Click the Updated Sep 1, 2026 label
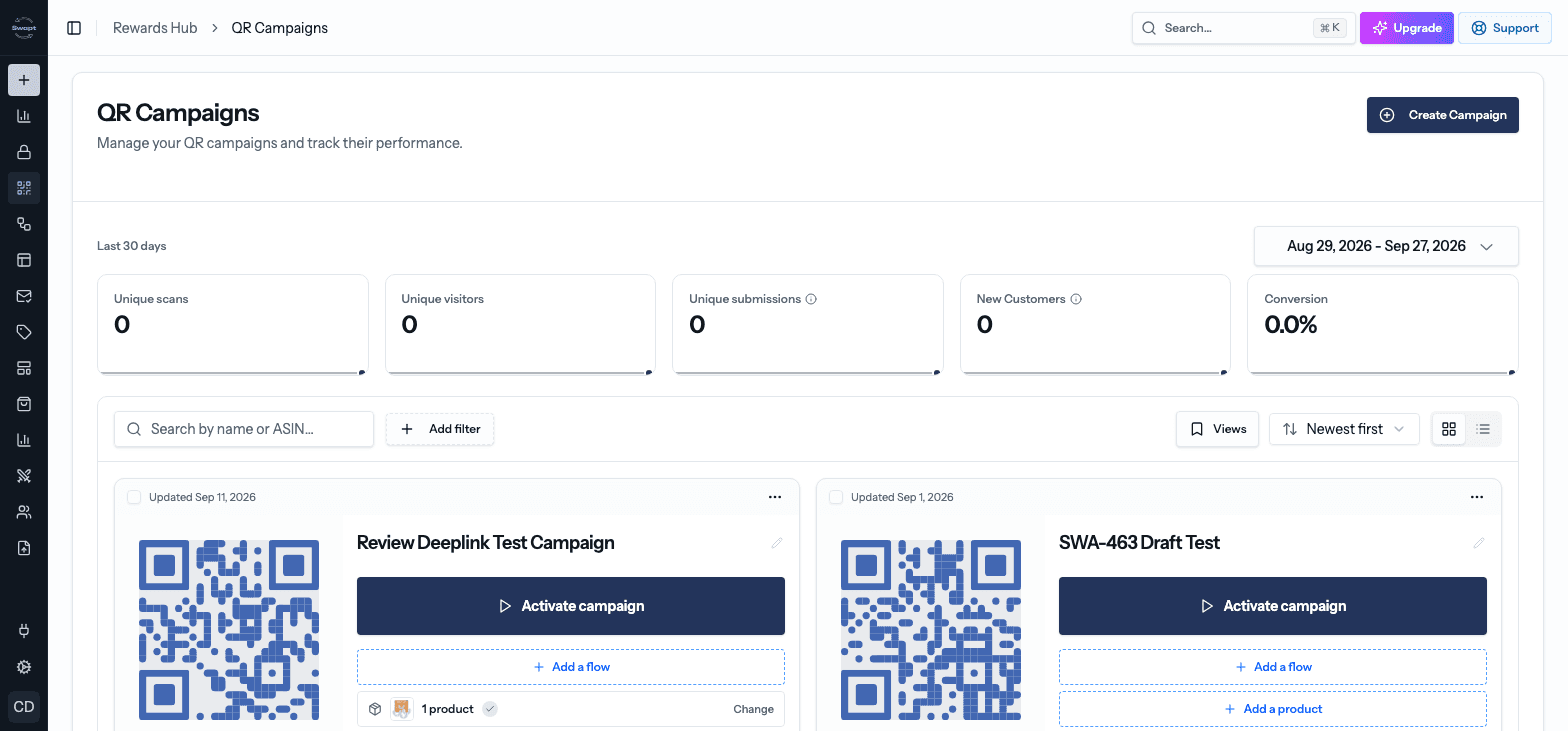Image resolution: width=1568 pixels, height=731 pixels. 902,497
